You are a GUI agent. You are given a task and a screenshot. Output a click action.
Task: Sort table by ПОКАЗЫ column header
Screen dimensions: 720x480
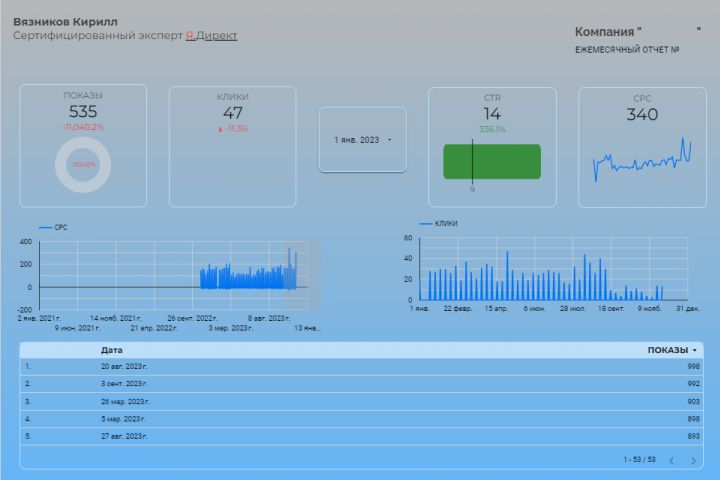(672, 350)
